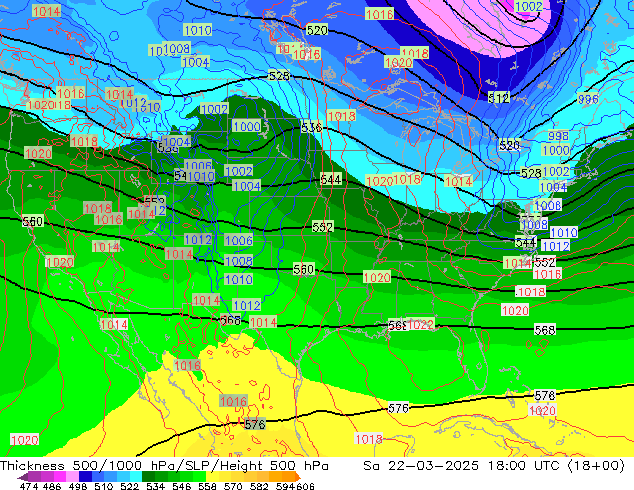Click the bright yellow swatch in the legend
Image resolution: width=634 pixels, height=490 pixels.
(212, 477)
